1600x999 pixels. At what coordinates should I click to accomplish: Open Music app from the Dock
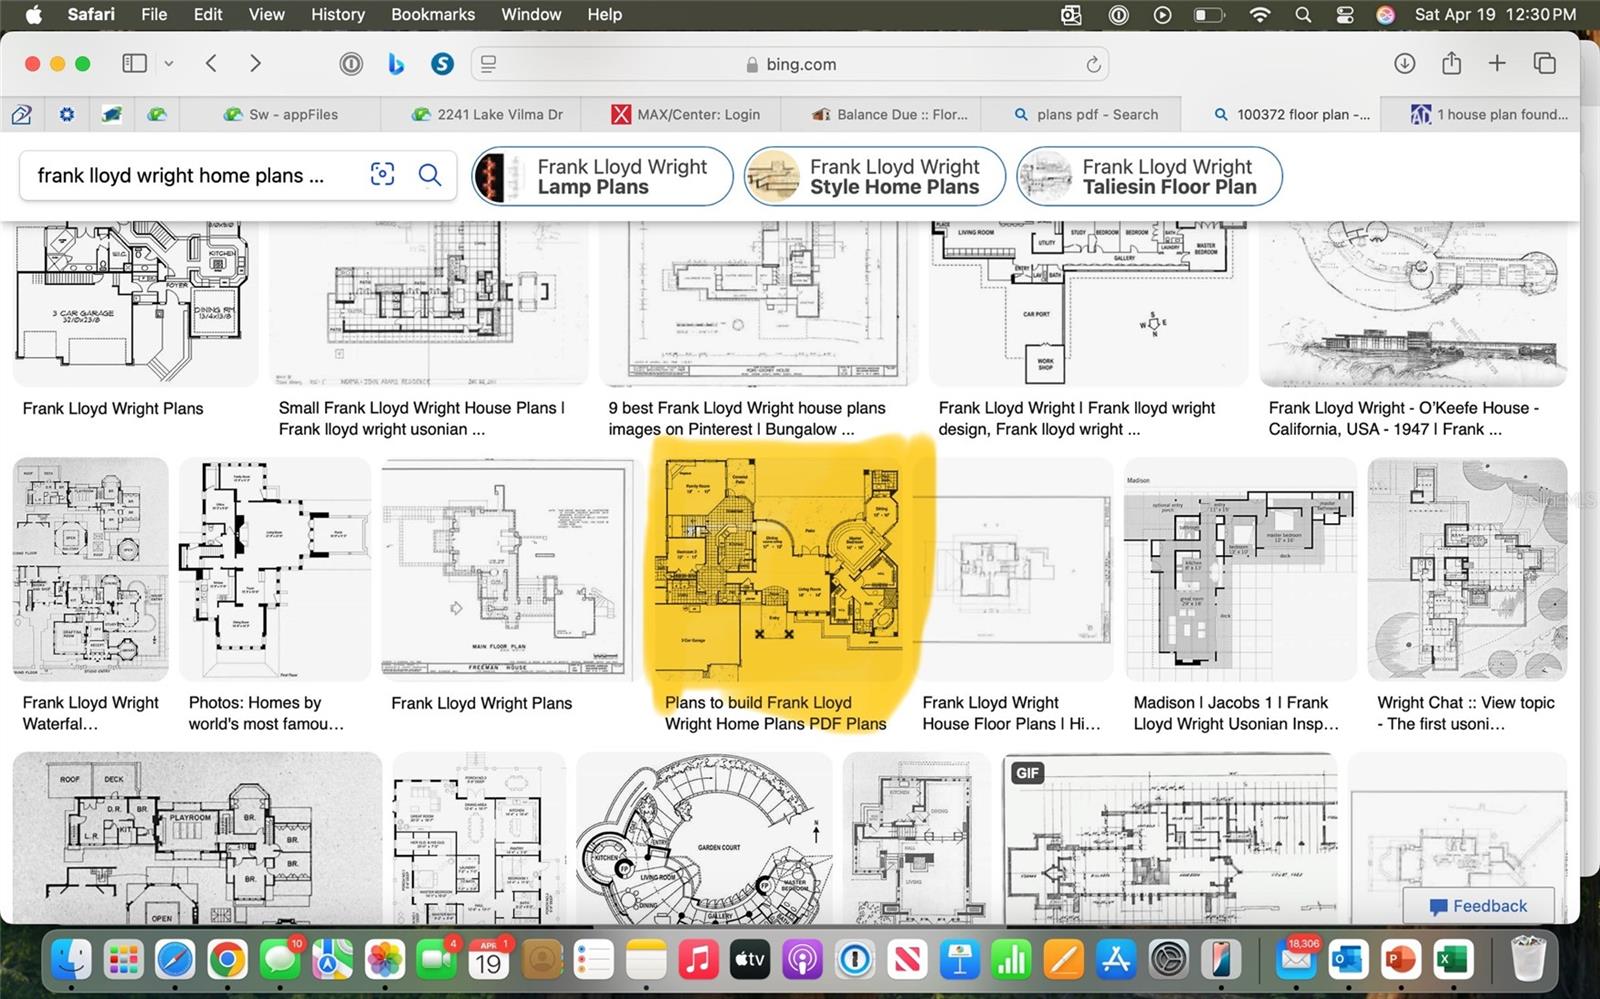697,960
